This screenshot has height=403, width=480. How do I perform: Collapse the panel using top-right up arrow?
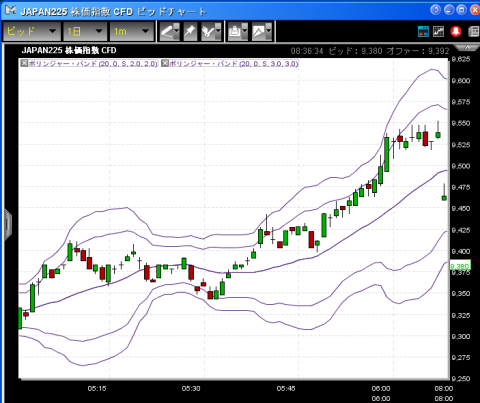467,48
